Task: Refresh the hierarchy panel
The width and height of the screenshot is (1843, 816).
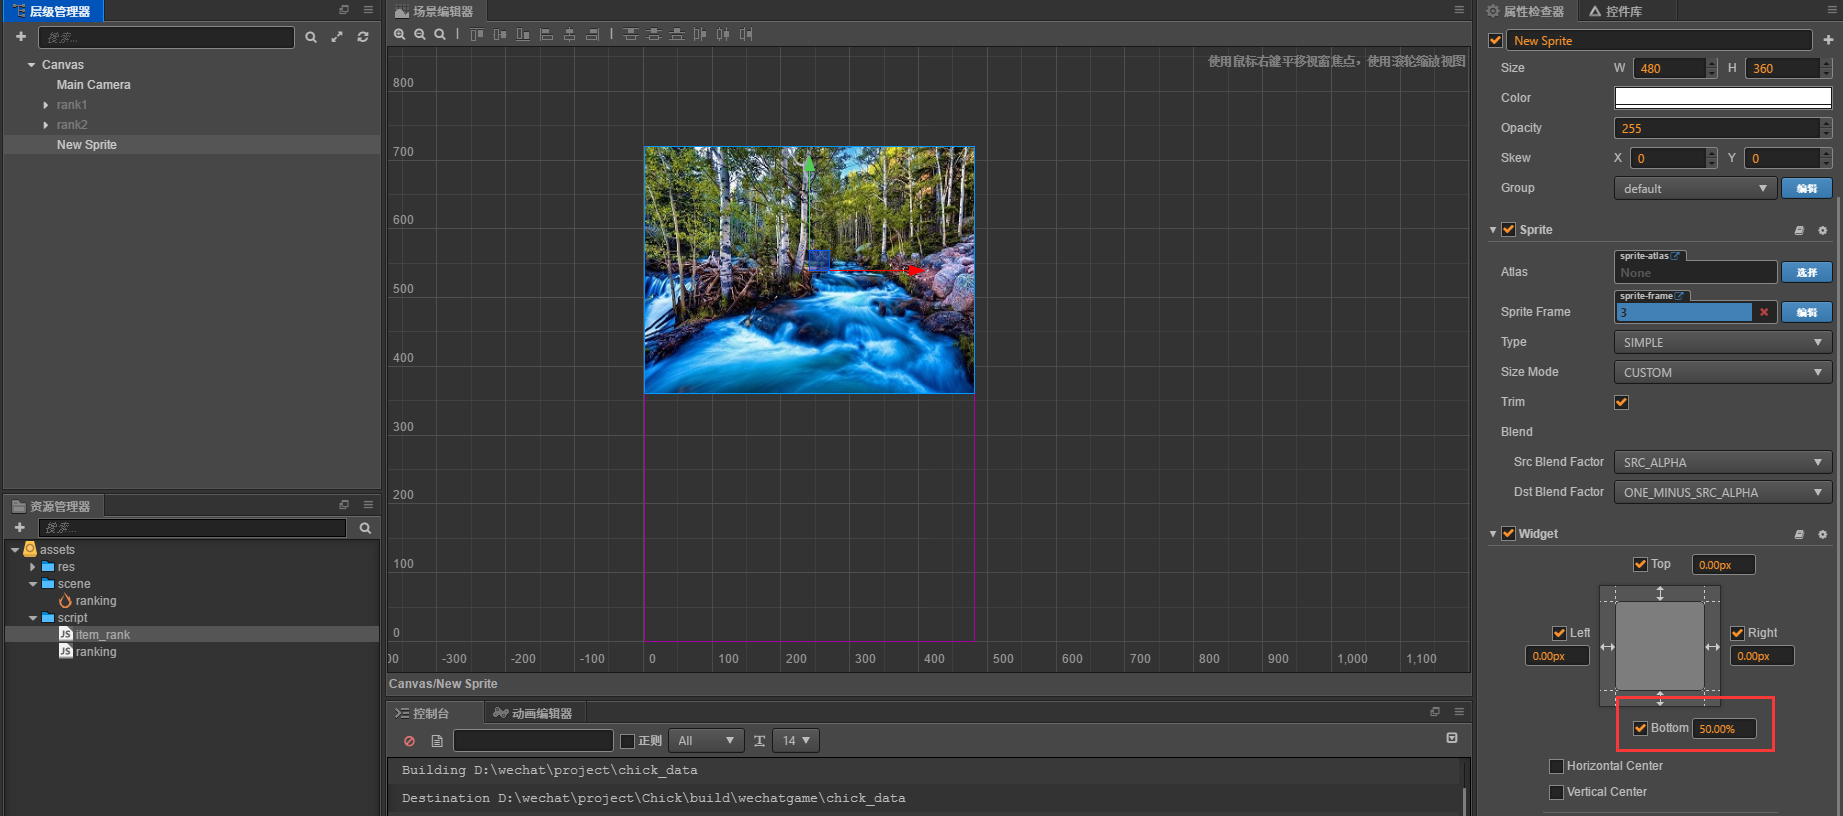Action: click(x=363, y=37)
